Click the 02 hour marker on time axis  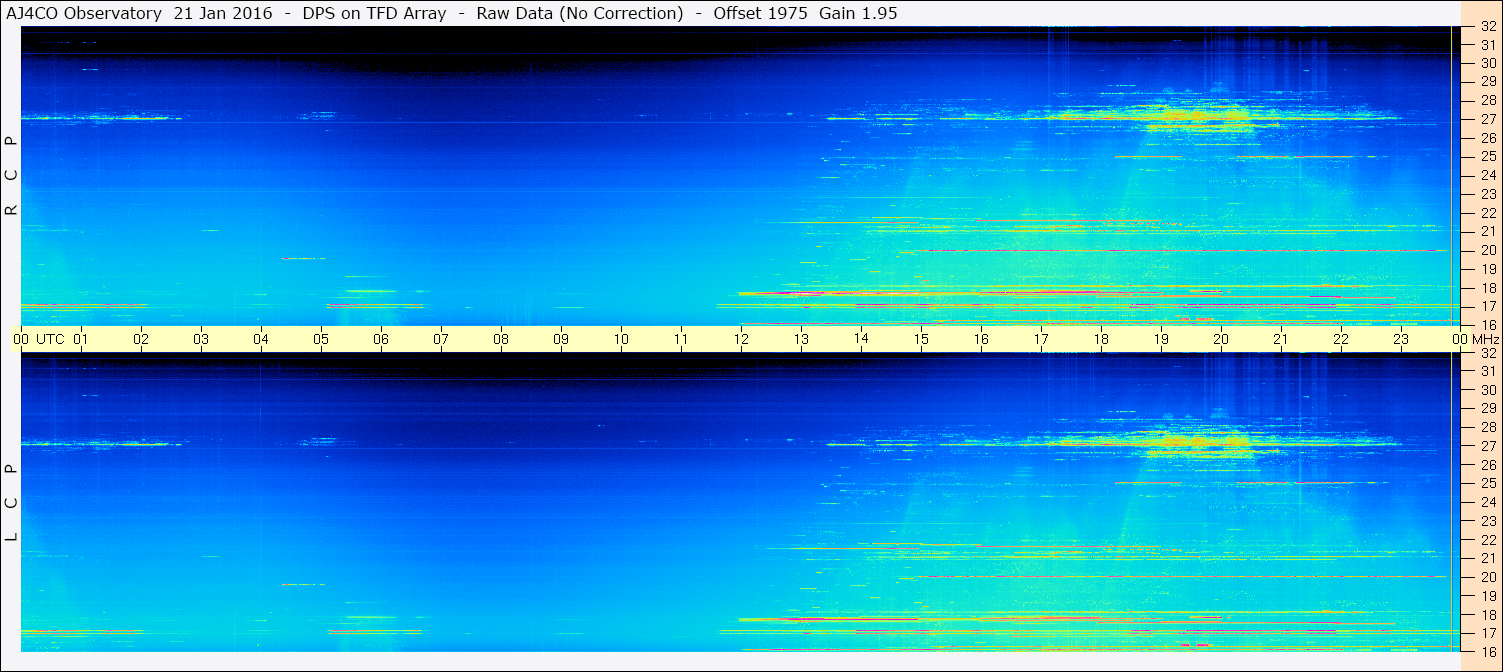tap(141, 339)
